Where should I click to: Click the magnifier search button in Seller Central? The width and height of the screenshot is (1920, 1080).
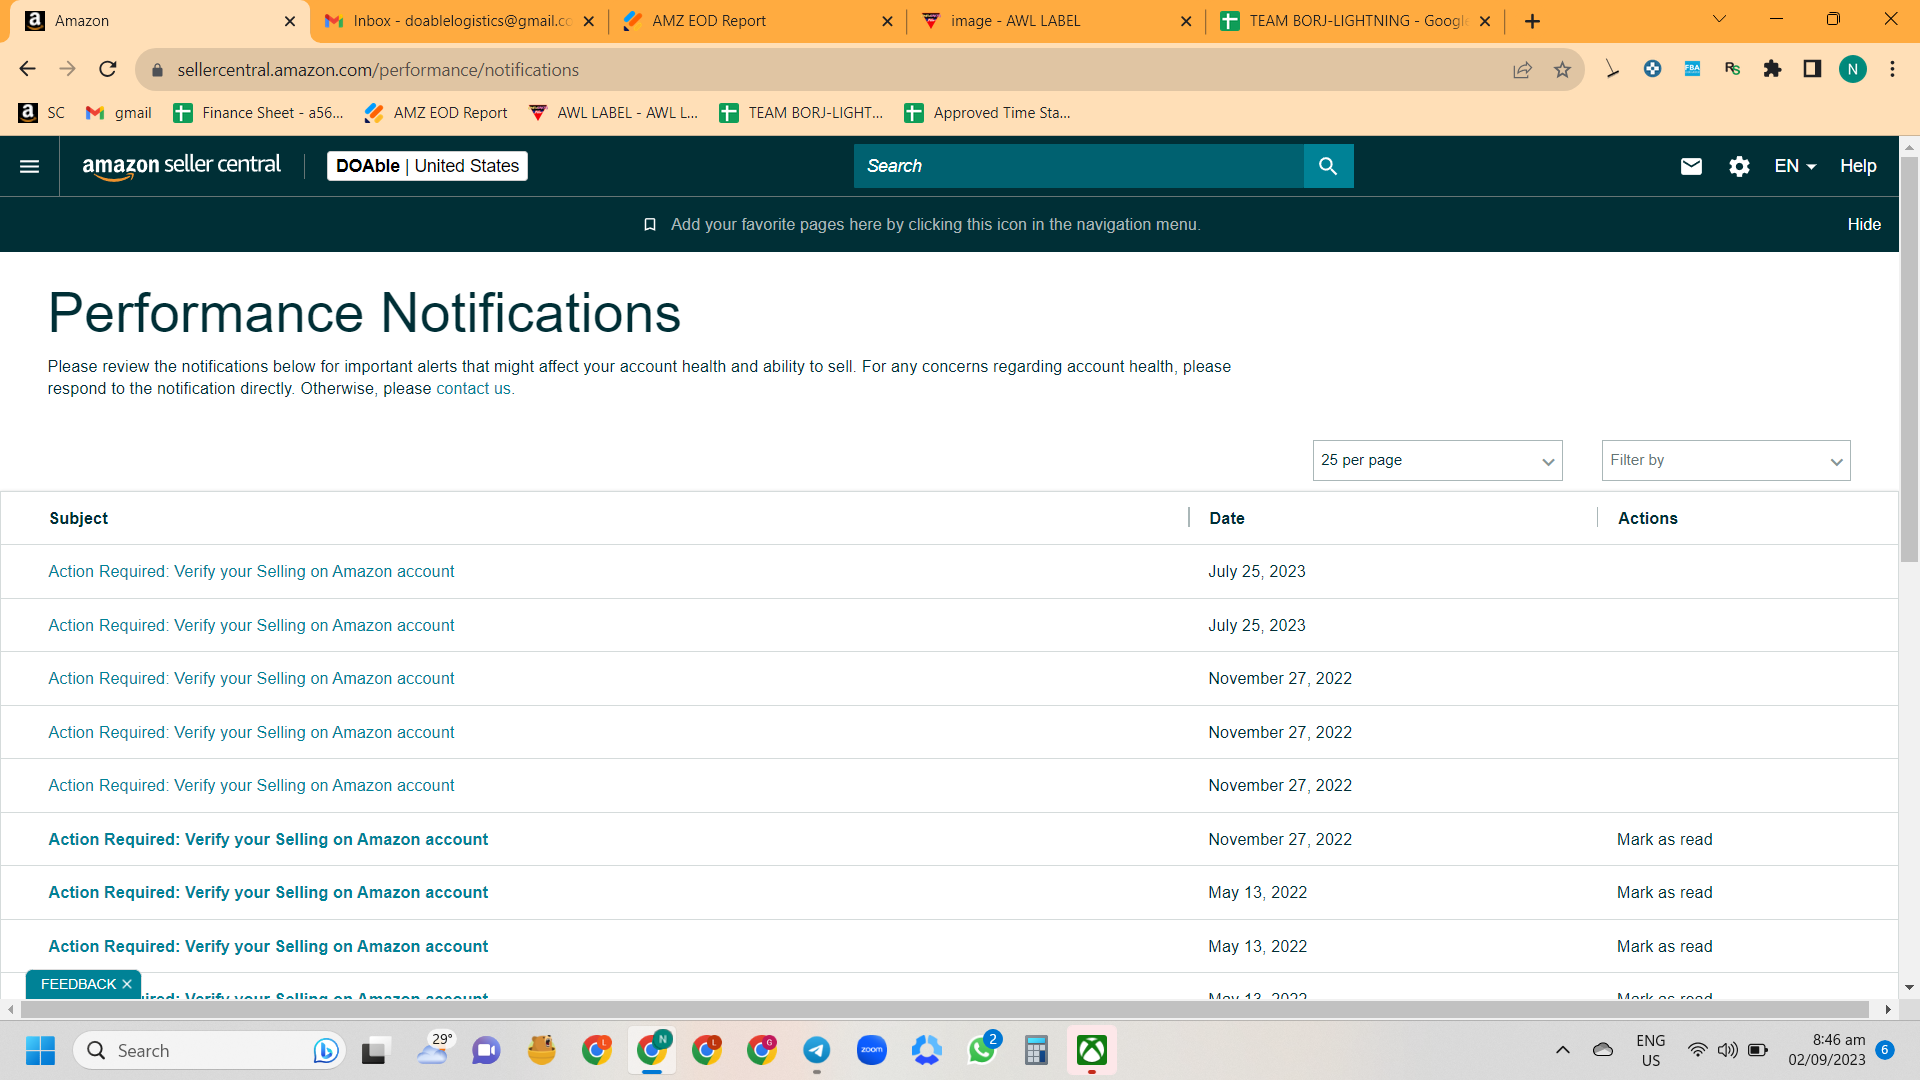(1328, 166)
